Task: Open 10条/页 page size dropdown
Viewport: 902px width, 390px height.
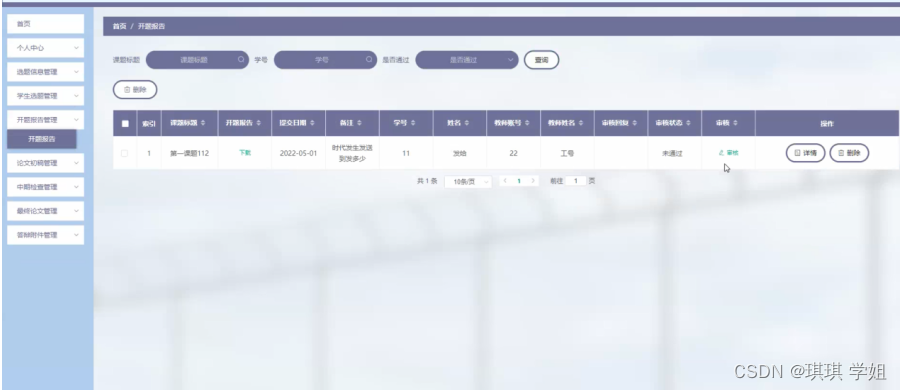Action: point(468,181)
